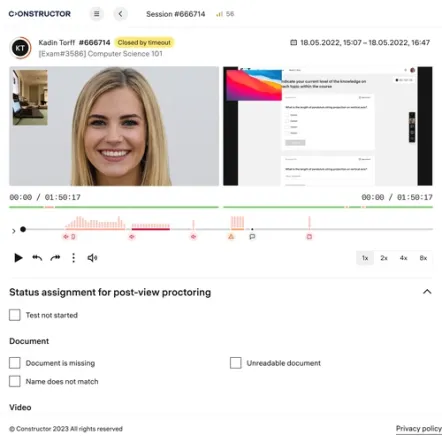
Task: Click the signal strength score icon
Action: click(219, 14)
